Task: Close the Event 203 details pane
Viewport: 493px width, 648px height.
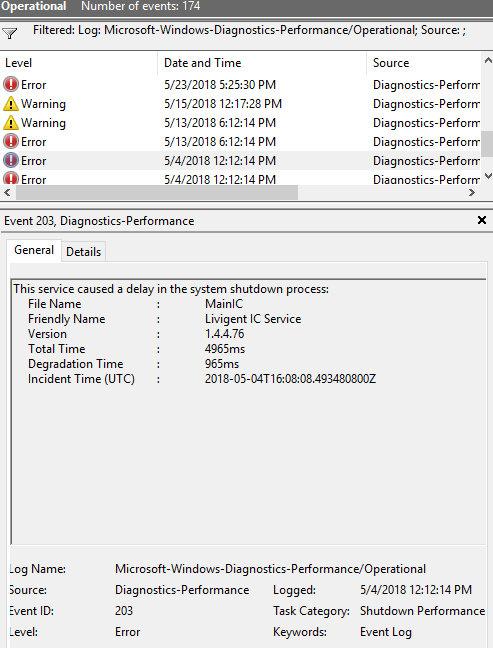Action: 482,220
